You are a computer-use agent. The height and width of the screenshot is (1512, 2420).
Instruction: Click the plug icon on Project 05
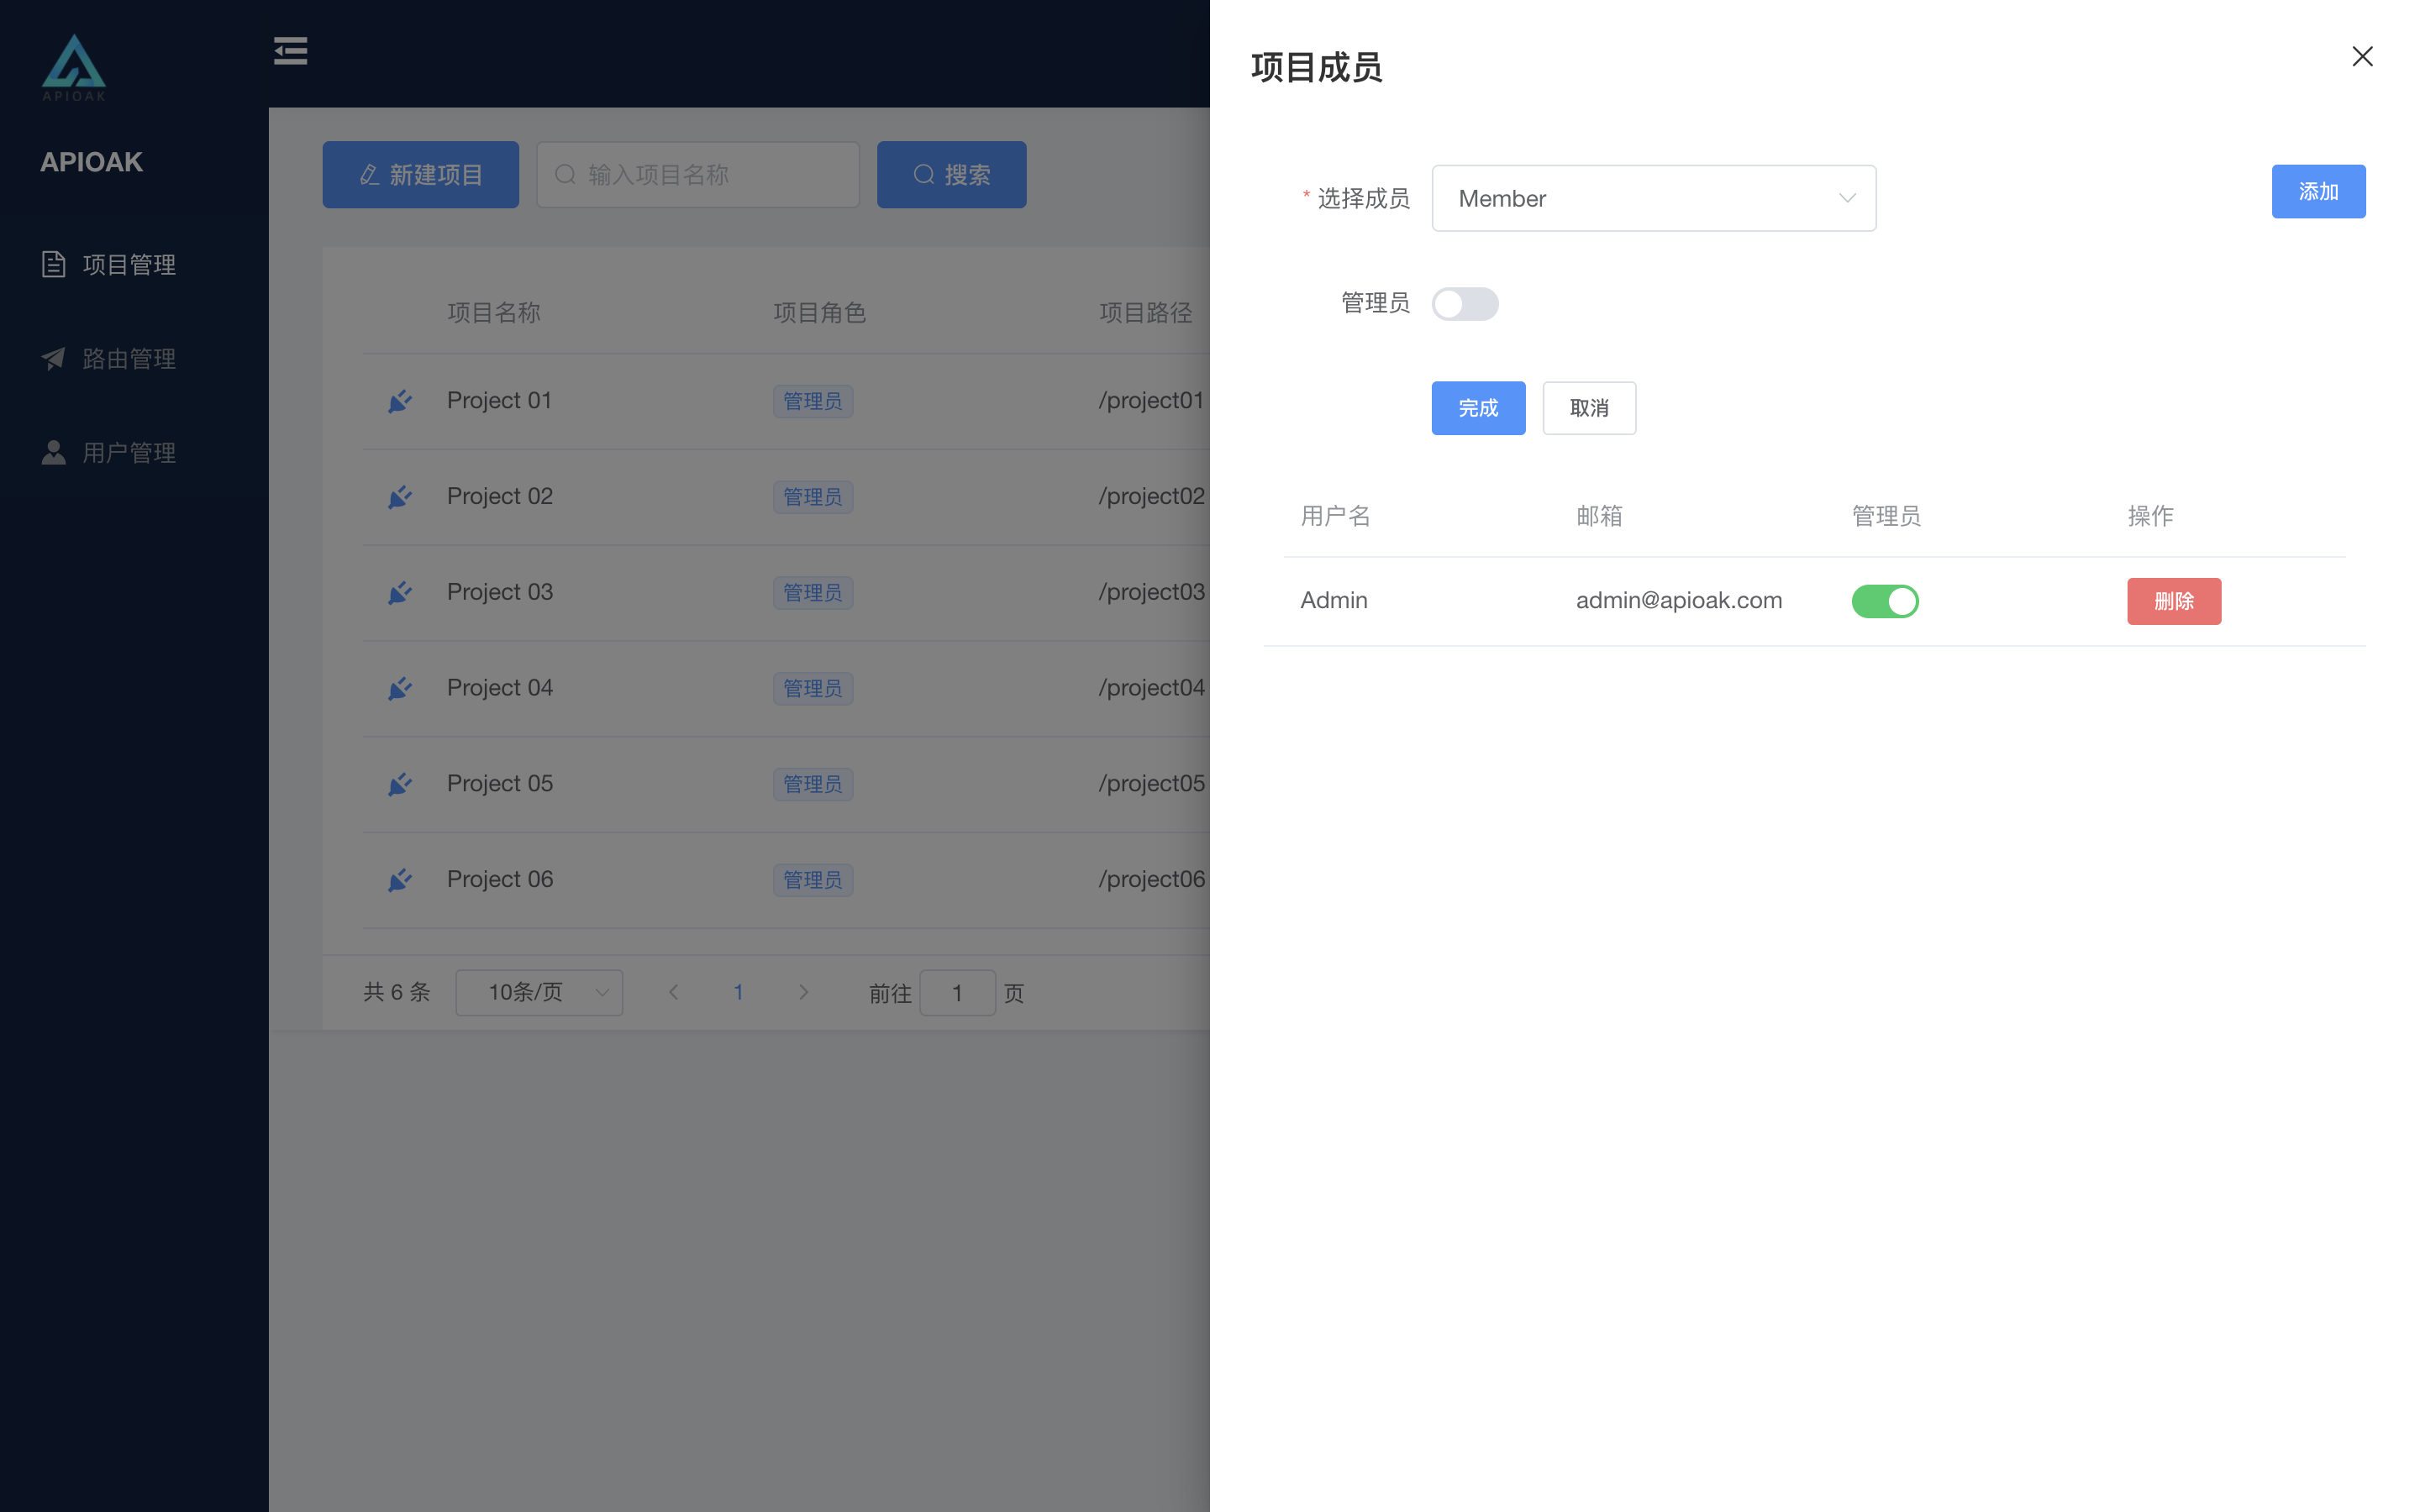tap(400, 784)
